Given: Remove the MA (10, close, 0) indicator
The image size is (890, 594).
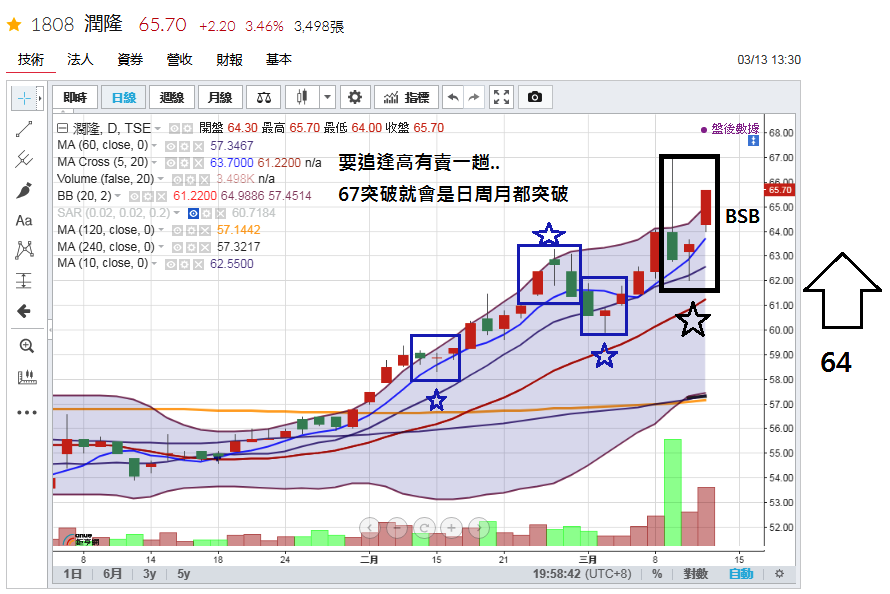Looking at the screenshot, I should pyautogui.click(x=198, y=264).
